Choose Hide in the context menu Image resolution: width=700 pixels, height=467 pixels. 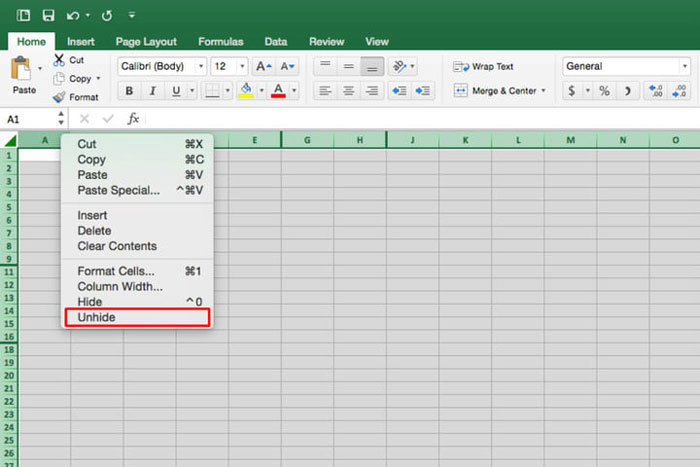coord(137,302)
